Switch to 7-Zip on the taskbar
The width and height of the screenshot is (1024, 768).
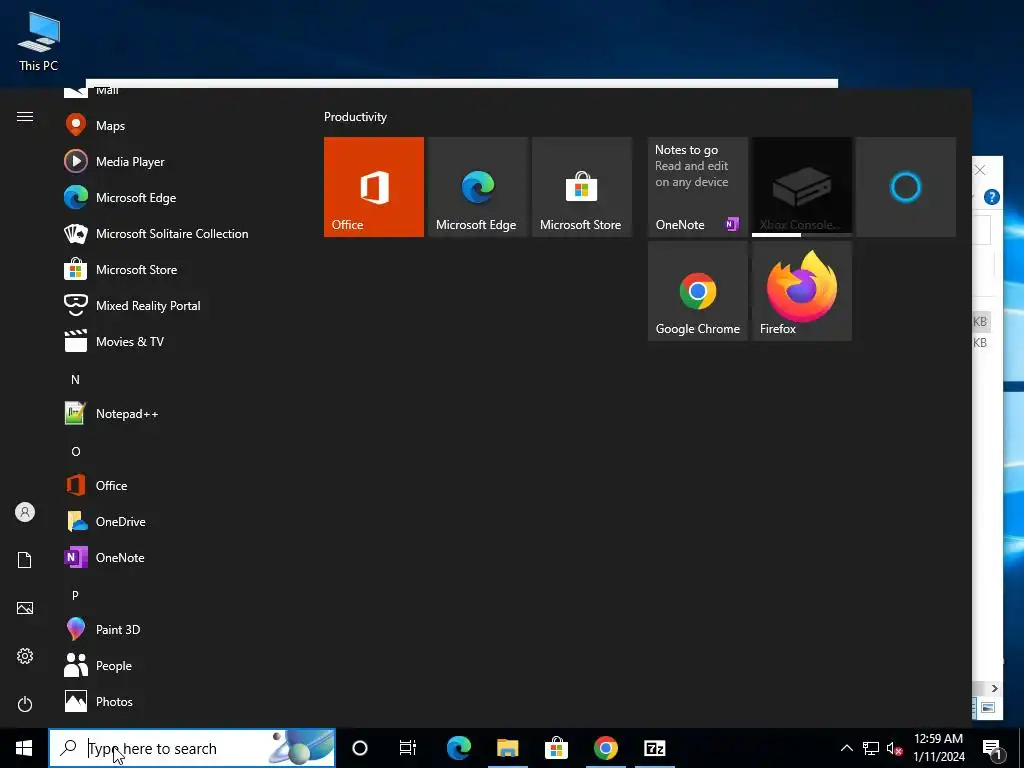point(654,748)
